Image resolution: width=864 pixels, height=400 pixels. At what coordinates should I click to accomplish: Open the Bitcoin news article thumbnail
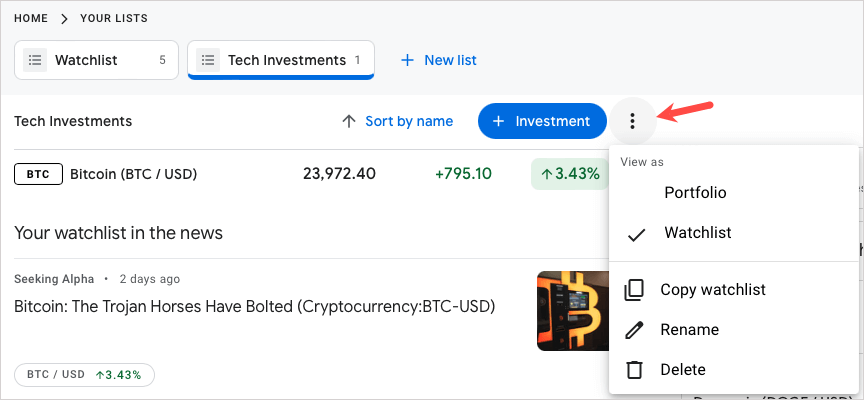572,310
